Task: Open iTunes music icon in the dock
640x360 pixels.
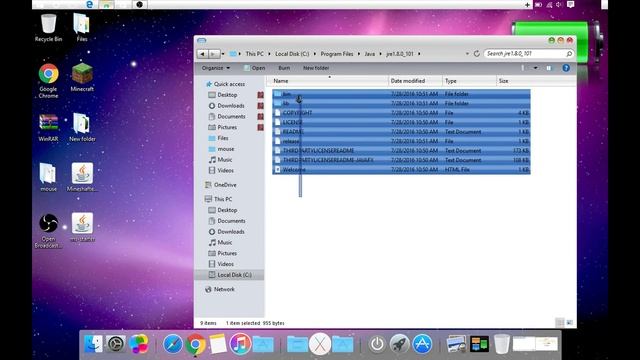Action: click(x=240, y=344)
